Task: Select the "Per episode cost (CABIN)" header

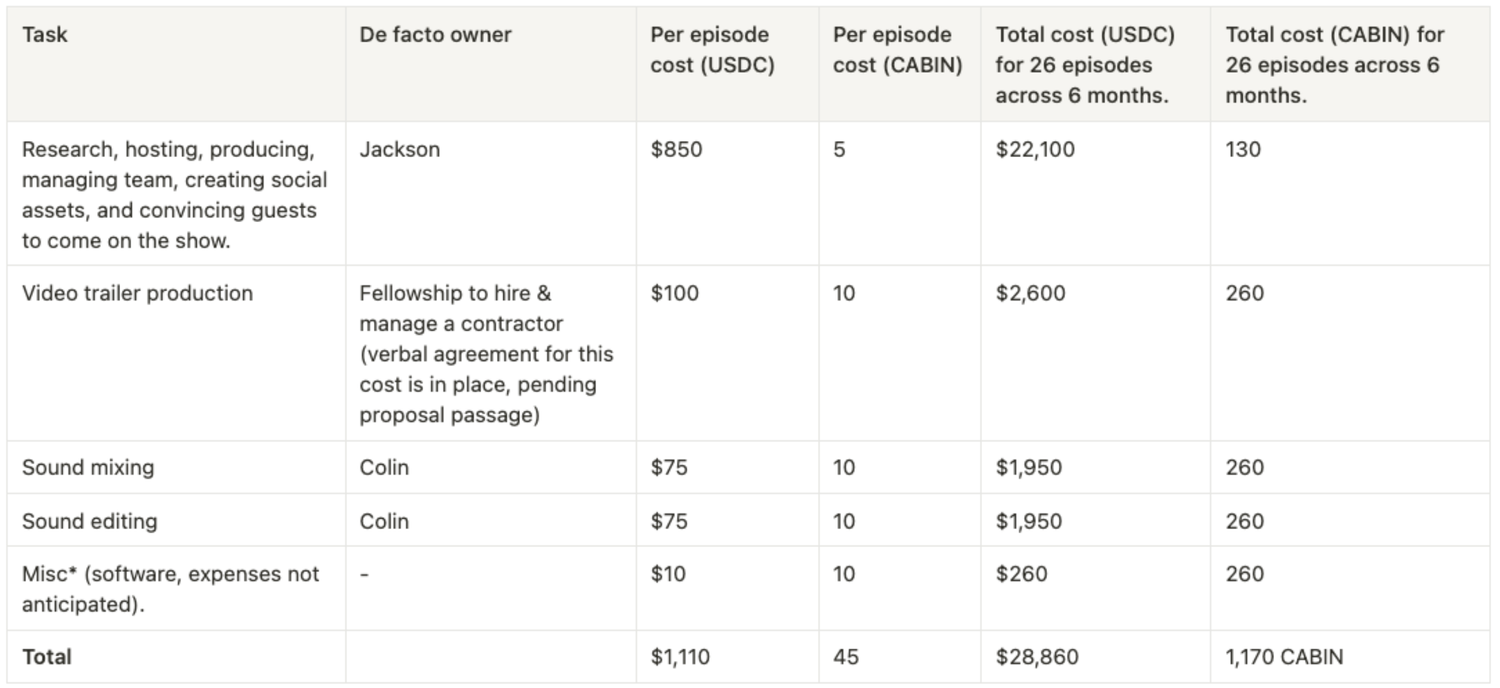Action: 897,50
